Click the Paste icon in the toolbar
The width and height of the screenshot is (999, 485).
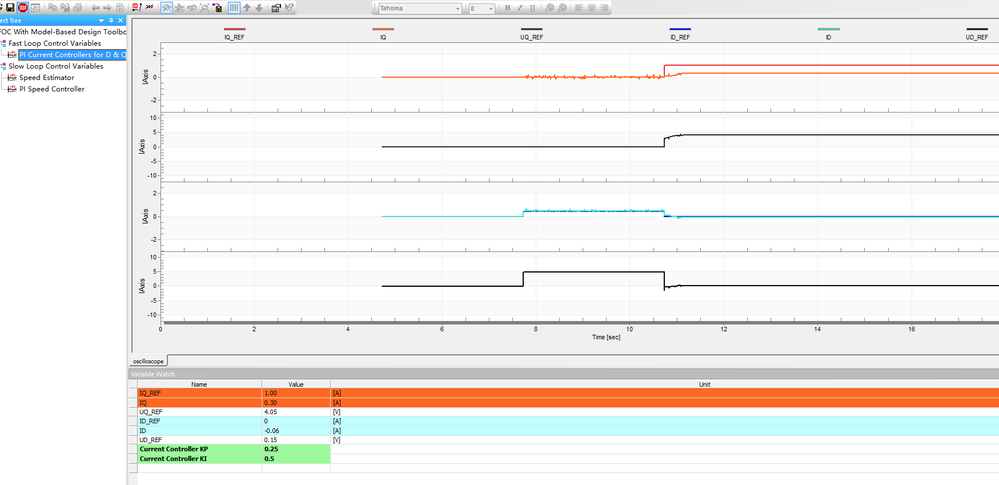(64, 8)
